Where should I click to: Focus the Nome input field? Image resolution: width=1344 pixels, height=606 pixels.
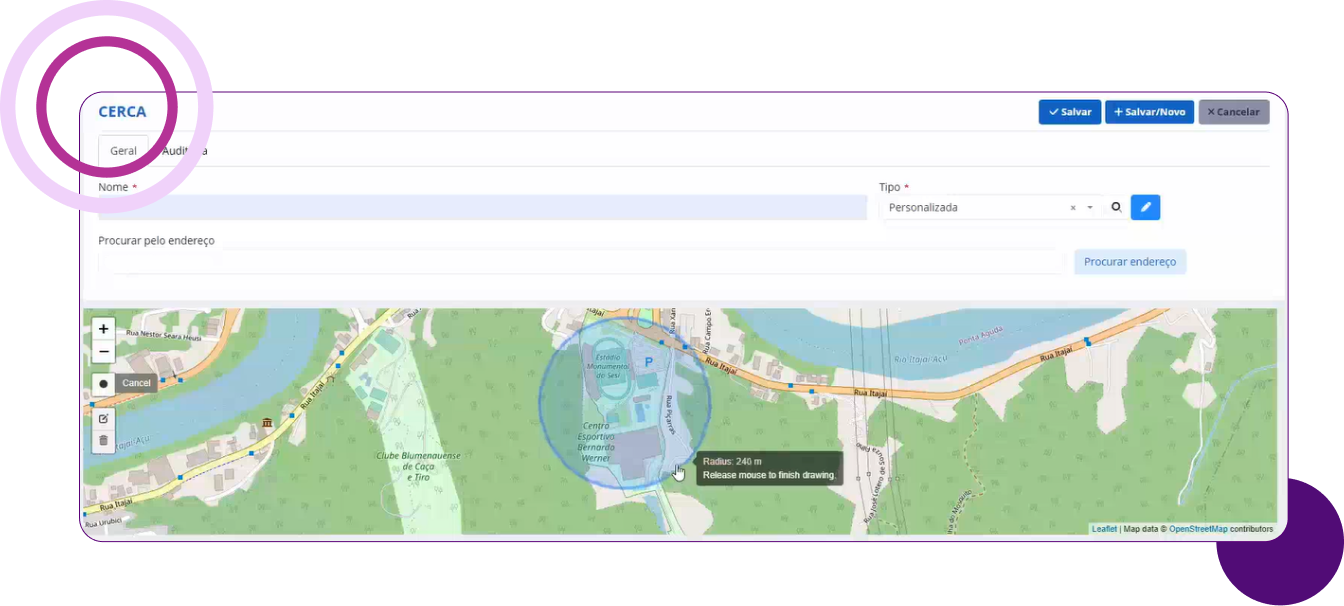click(x=482, y=207)
